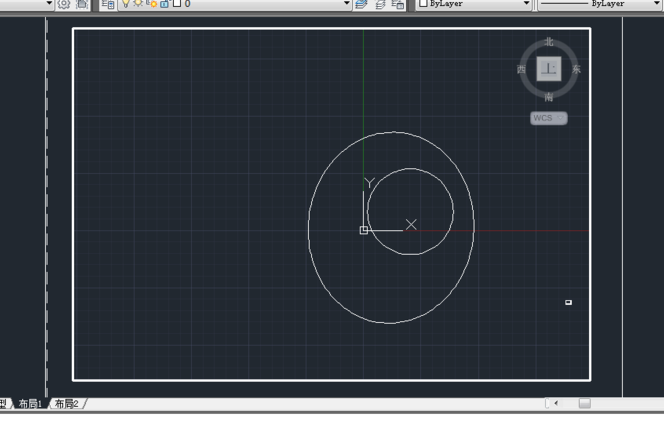Click the ViewCube top face 上
The height and width of the screenshot is (422, 664).
click(x=548, y=69)
